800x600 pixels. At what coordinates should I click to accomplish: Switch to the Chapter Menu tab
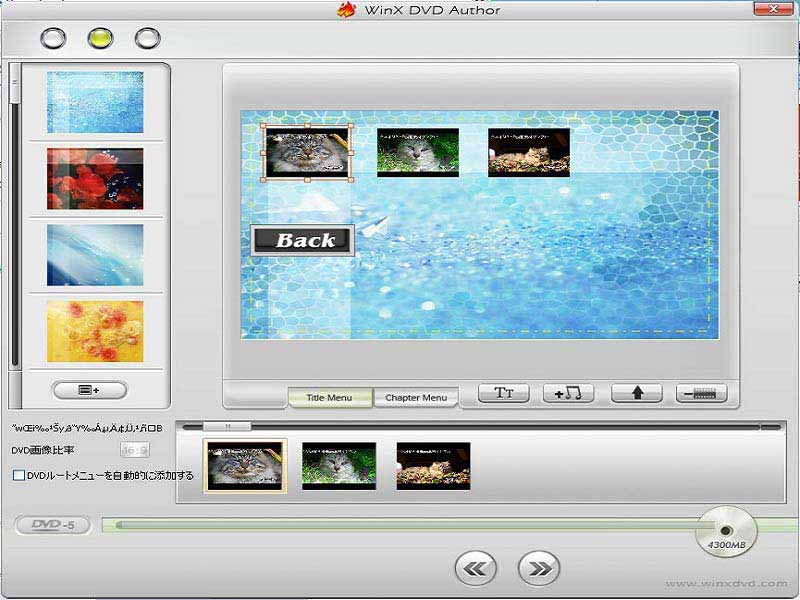pos(418,398)
